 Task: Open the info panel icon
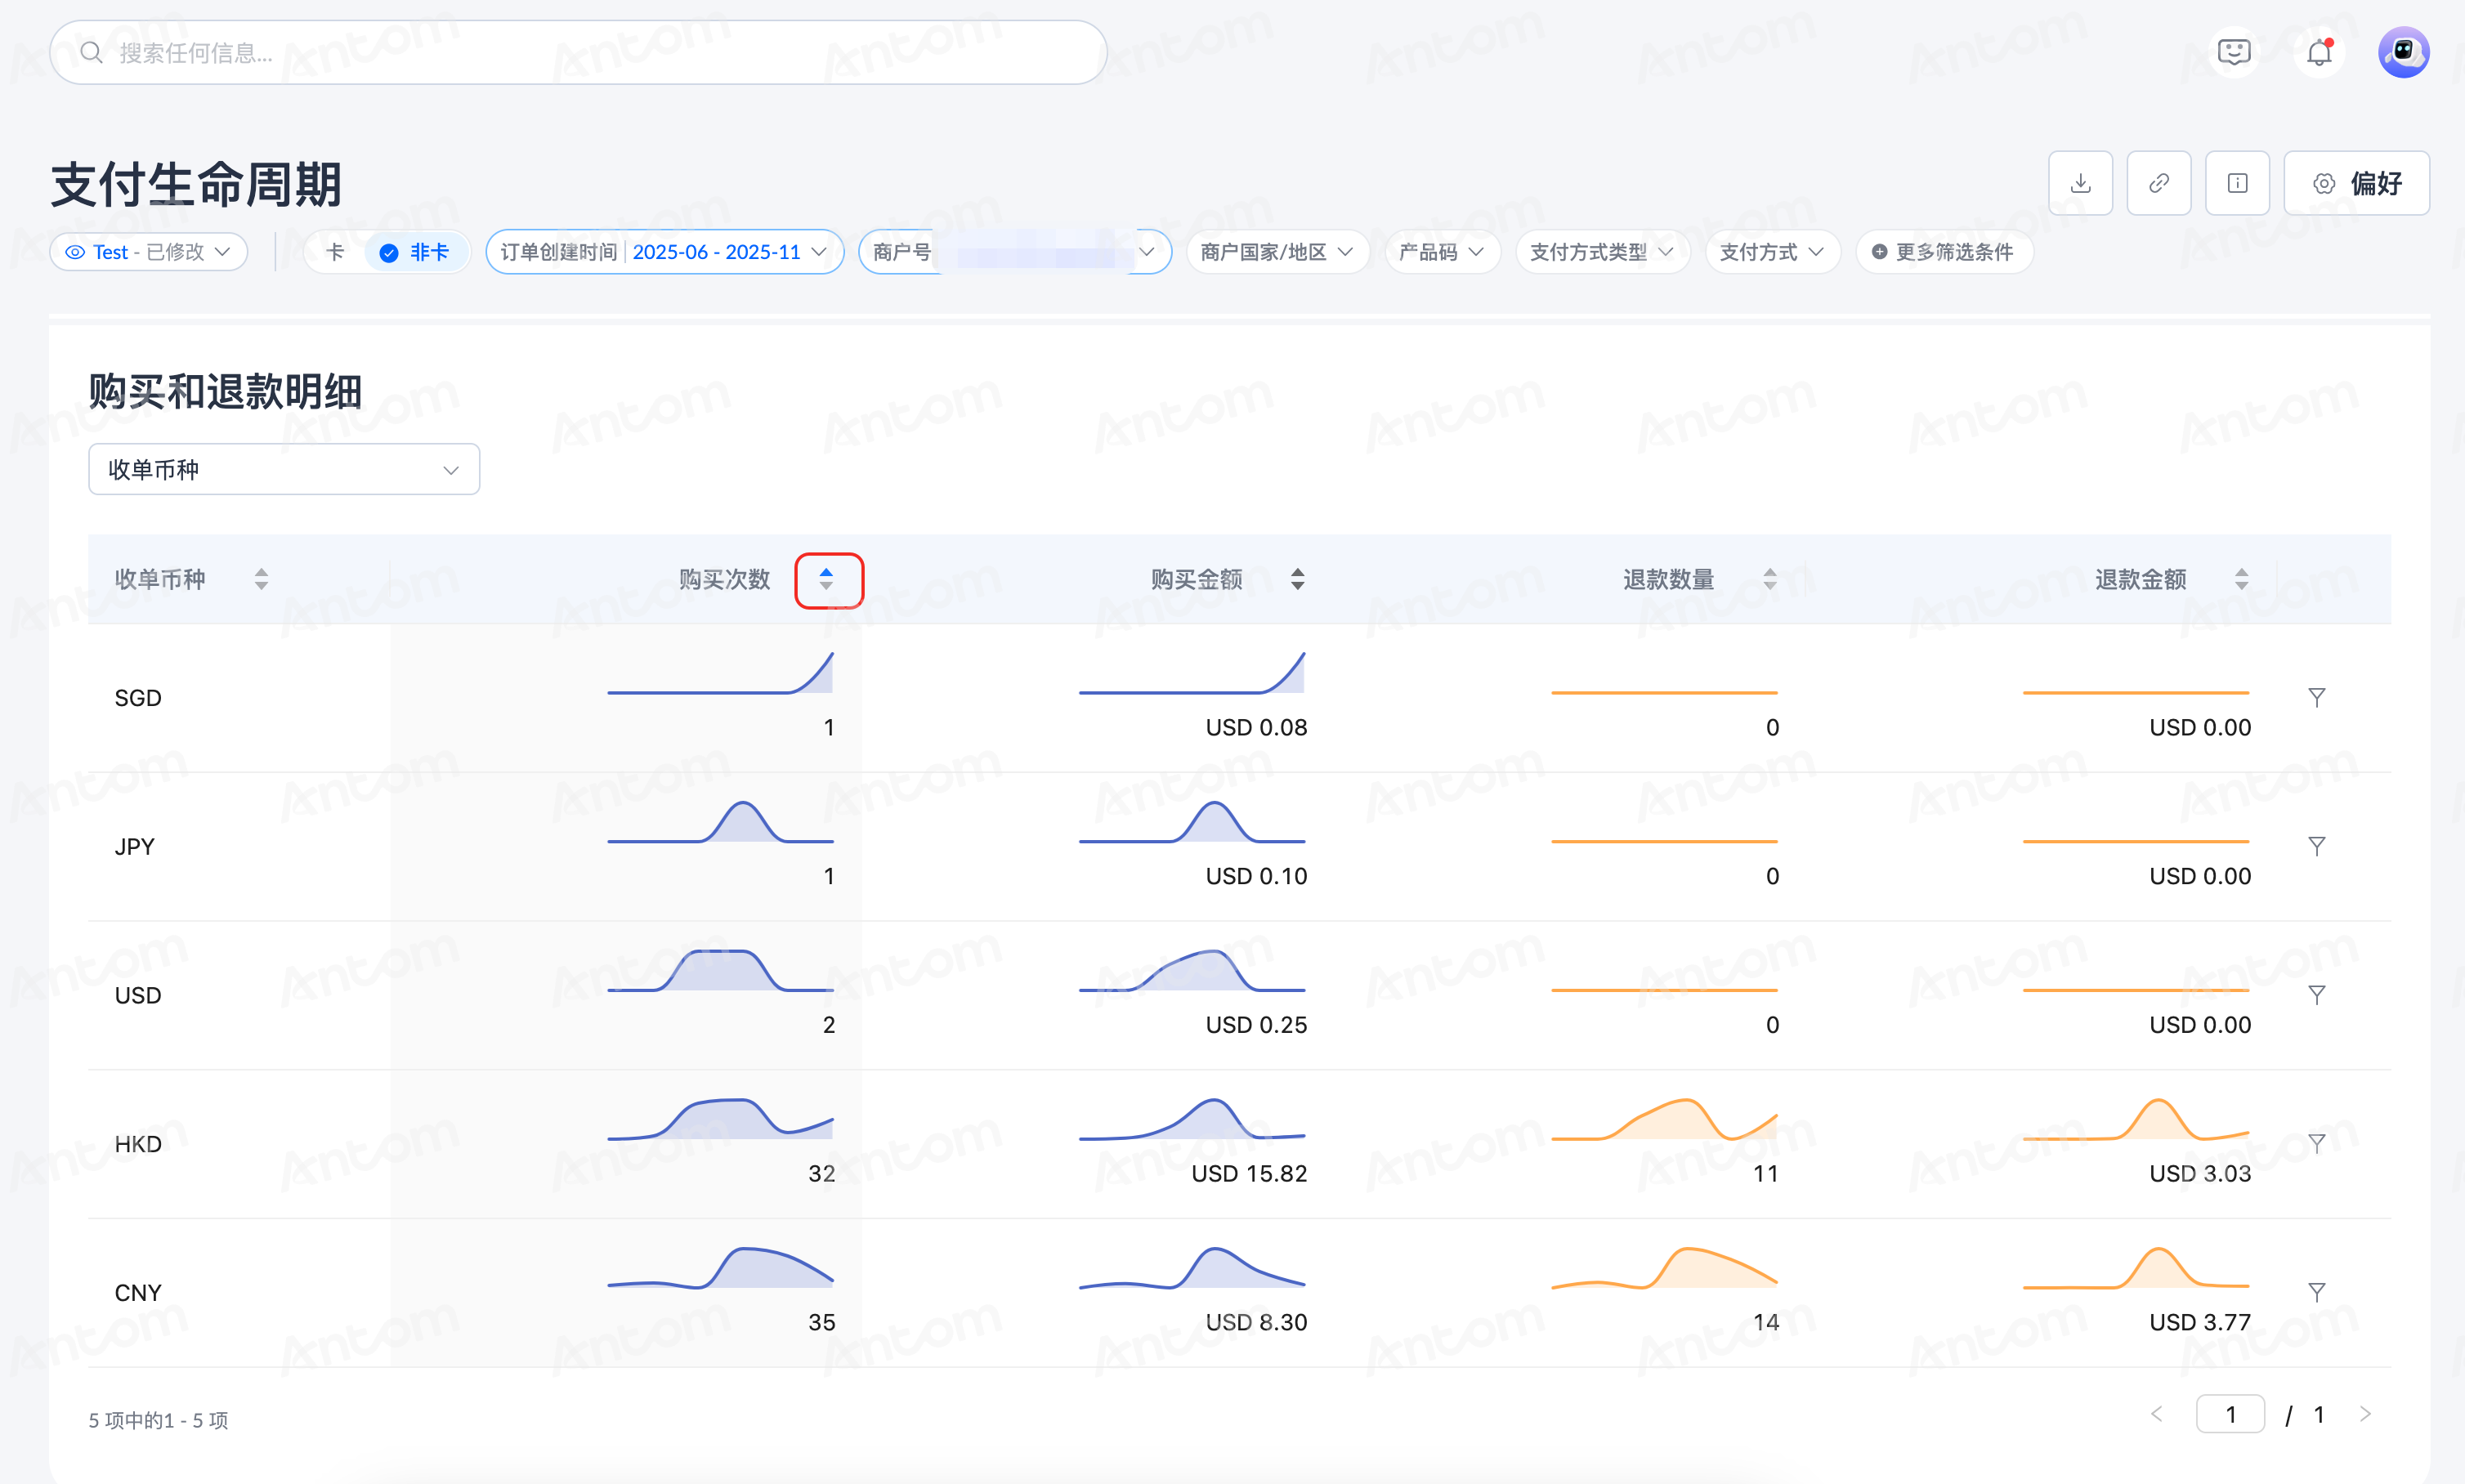[2237, 183]
